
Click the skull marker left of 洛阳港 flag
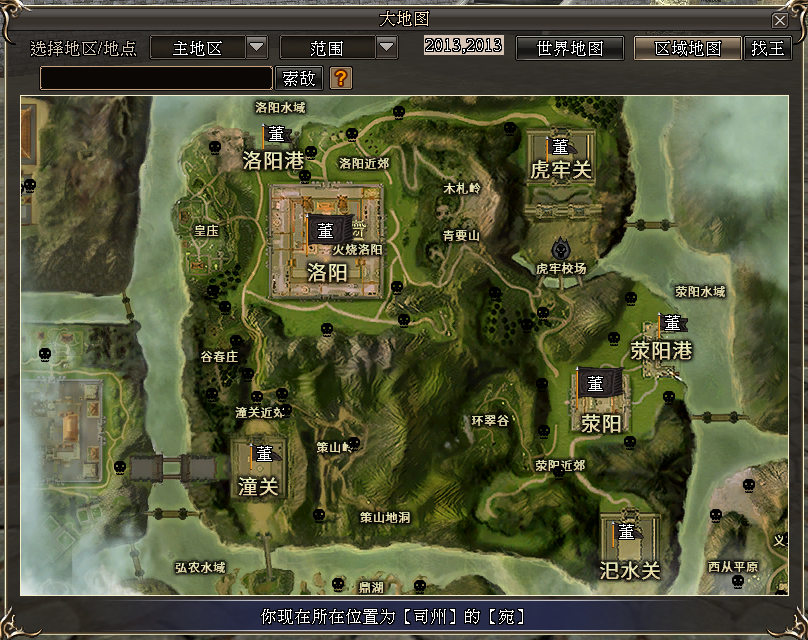click(215, 148)
